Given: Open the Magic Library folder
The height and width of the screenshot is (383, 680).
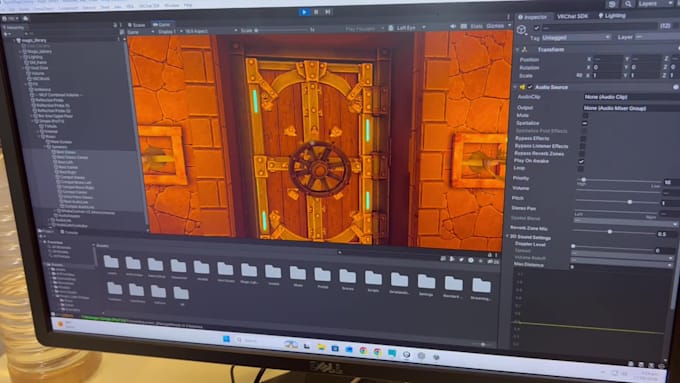Looking at the screenshot, I should point(249,272).
